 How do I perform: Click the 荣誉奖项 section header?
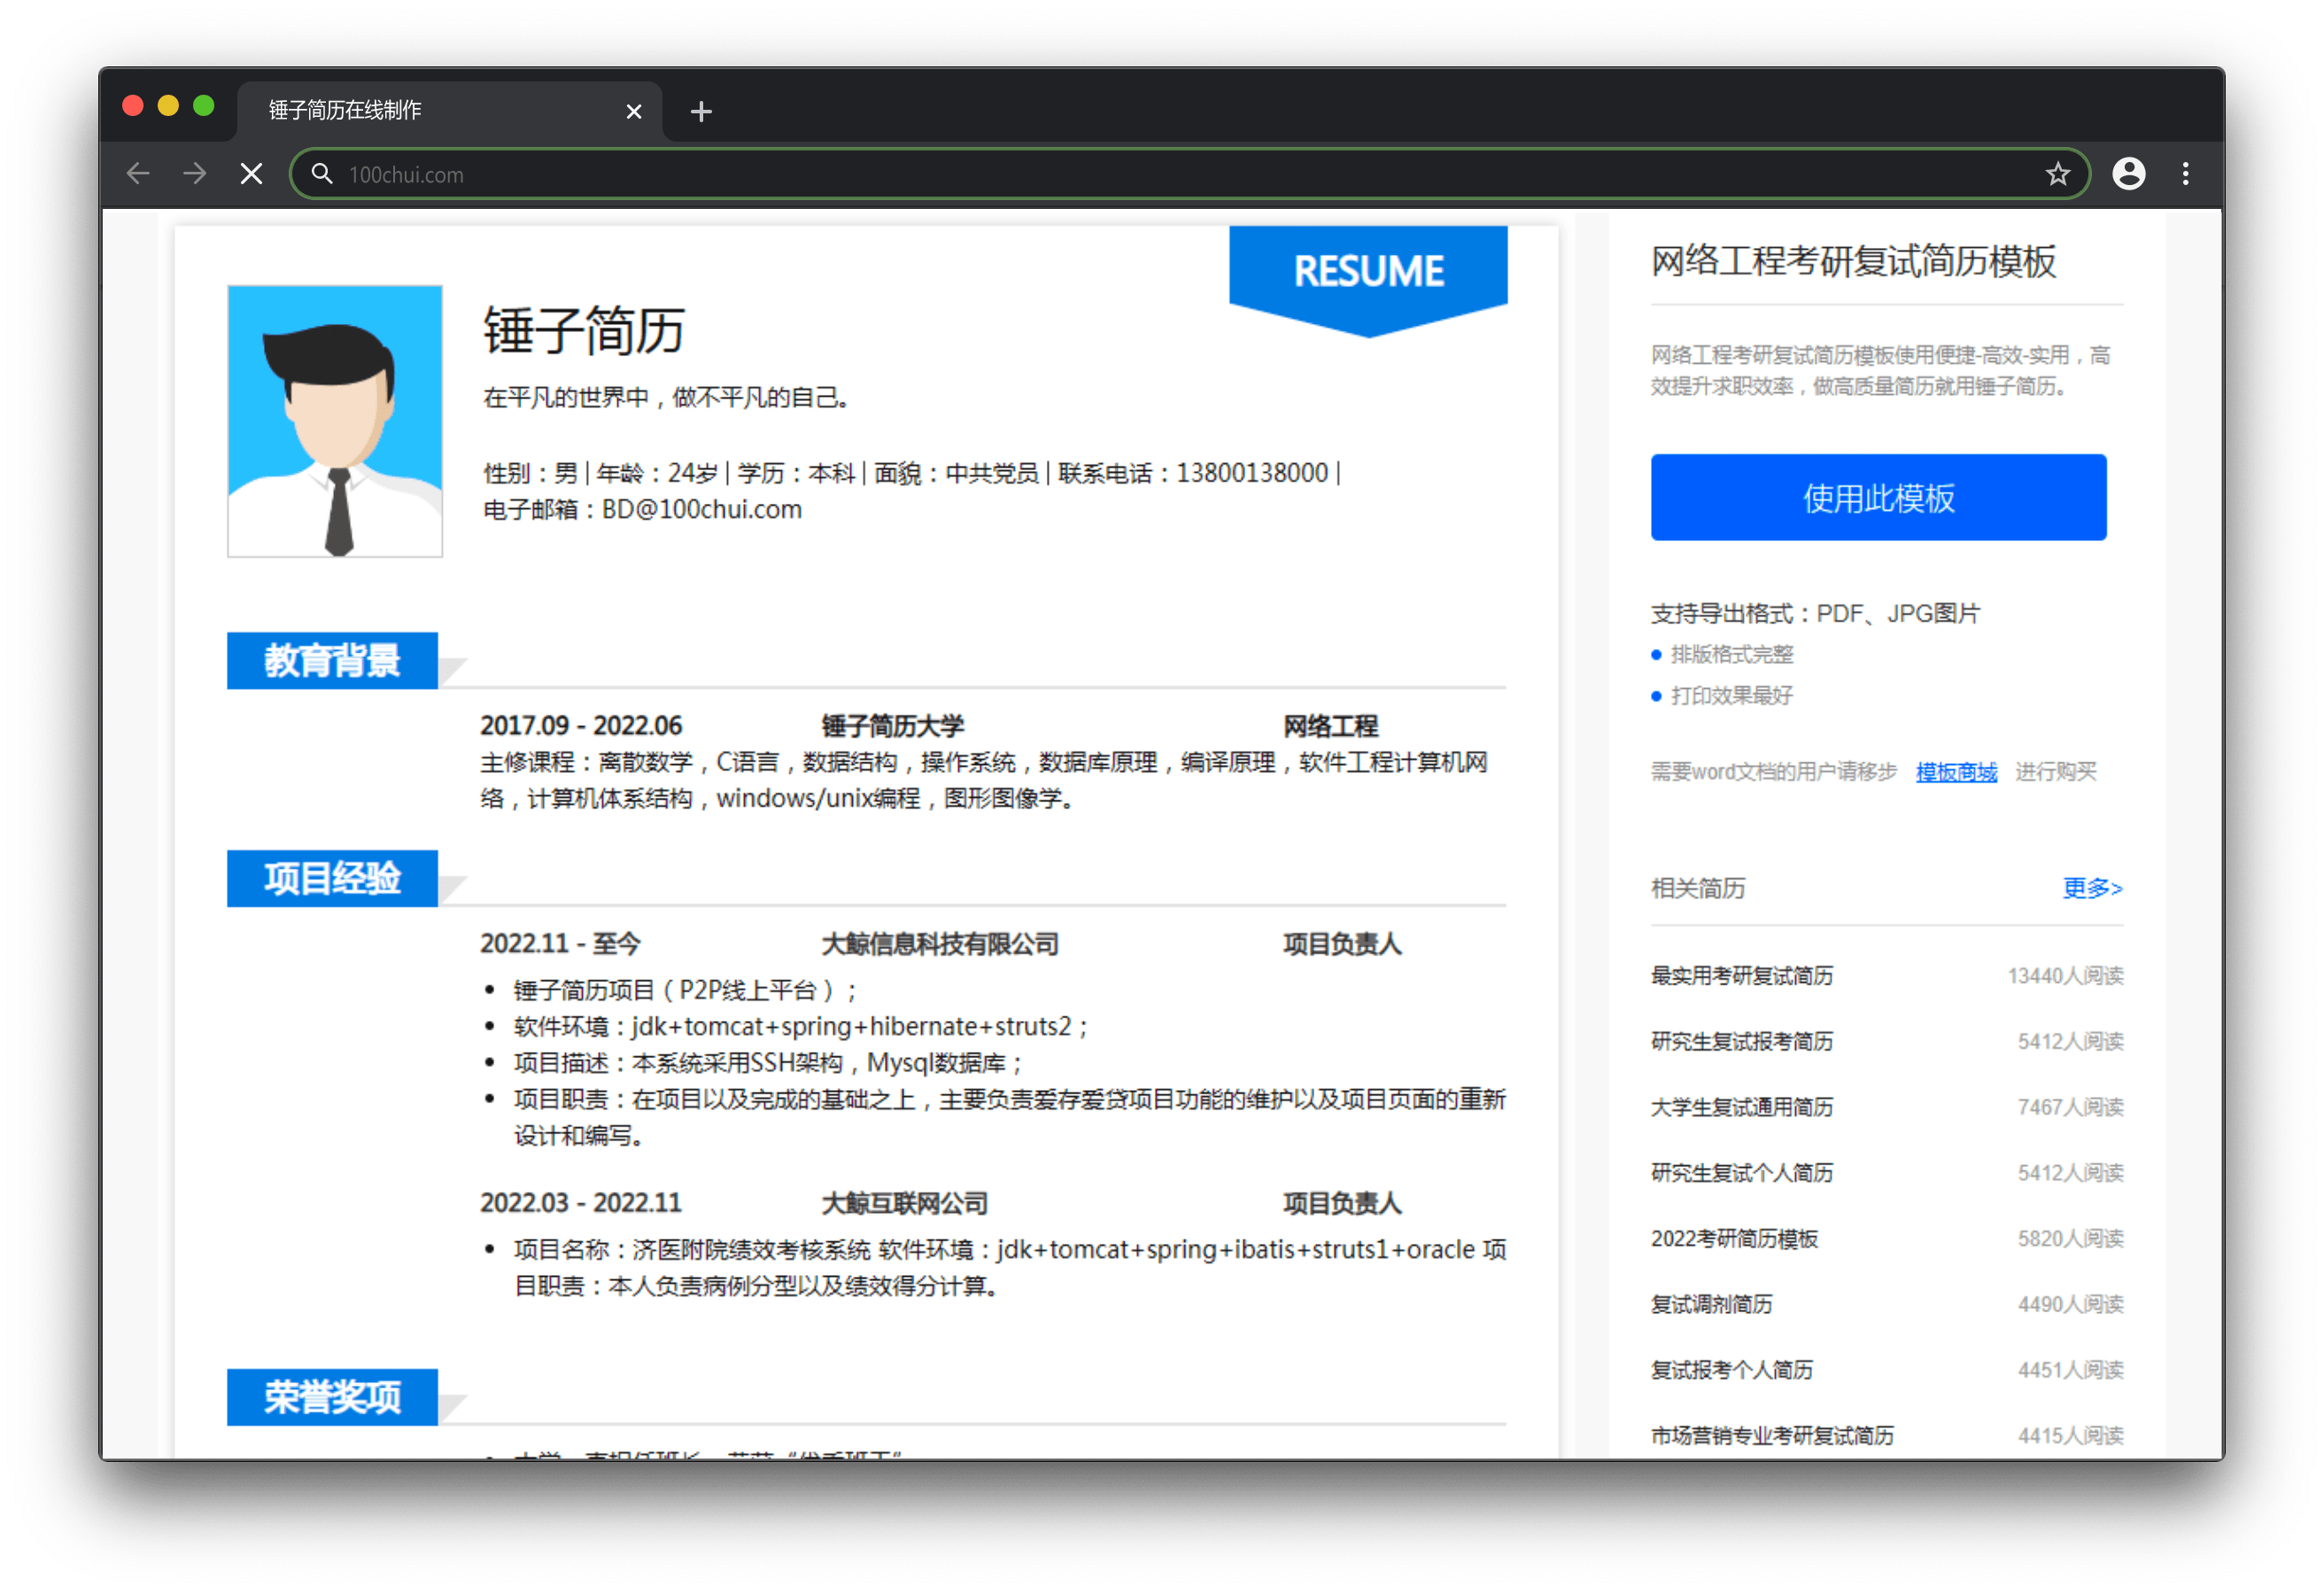[332, 1397]
